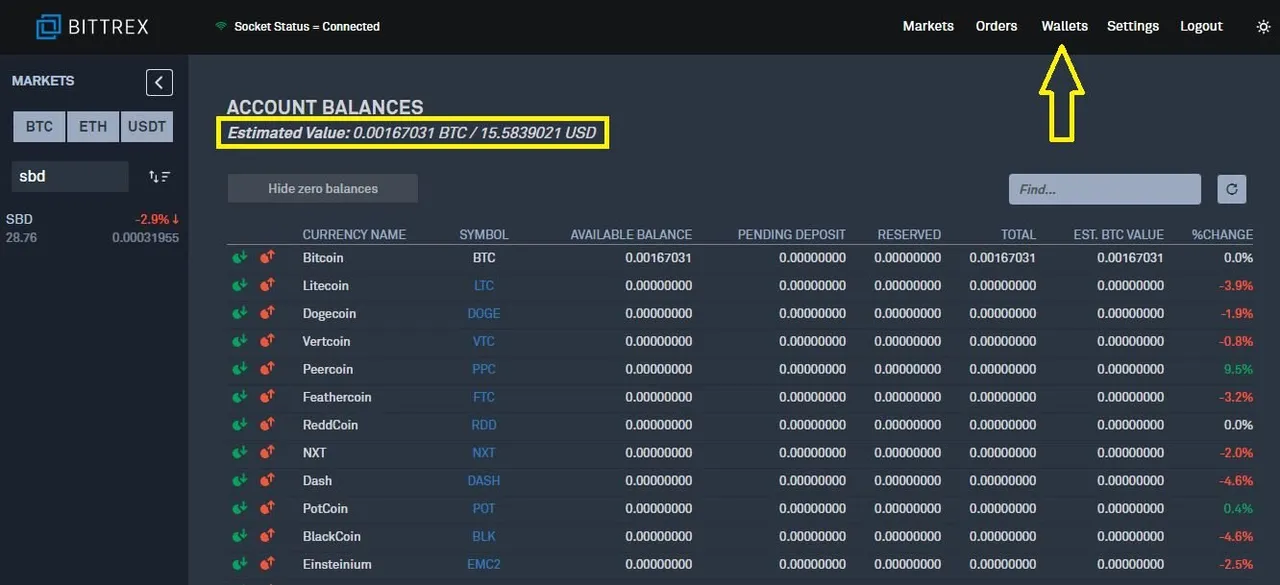Click the Litecoin withdraw icon
Viewport: 1280px width, 585px height.
[x=267, y=285]
